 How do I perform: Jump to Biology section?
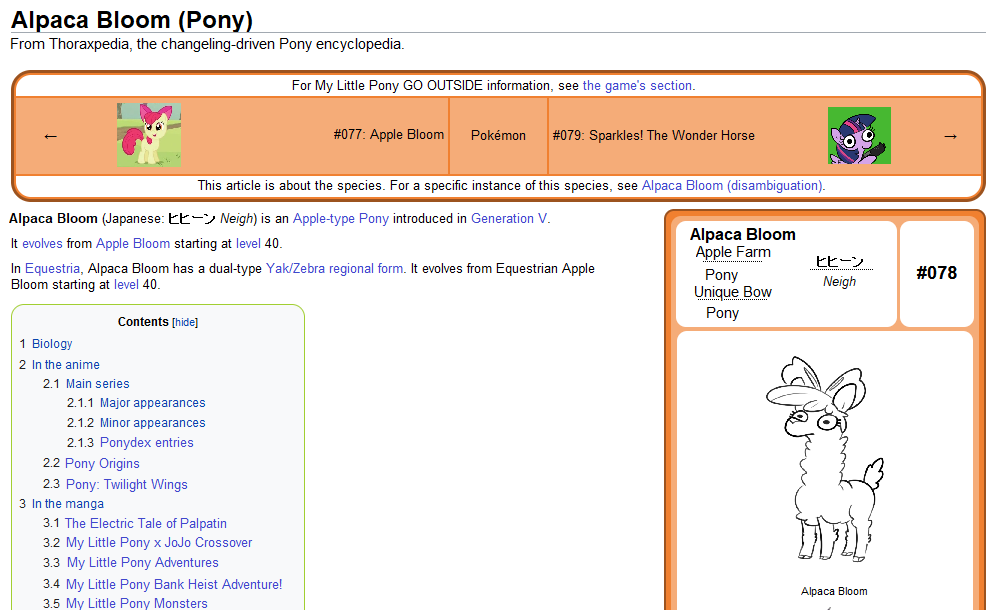52,344
